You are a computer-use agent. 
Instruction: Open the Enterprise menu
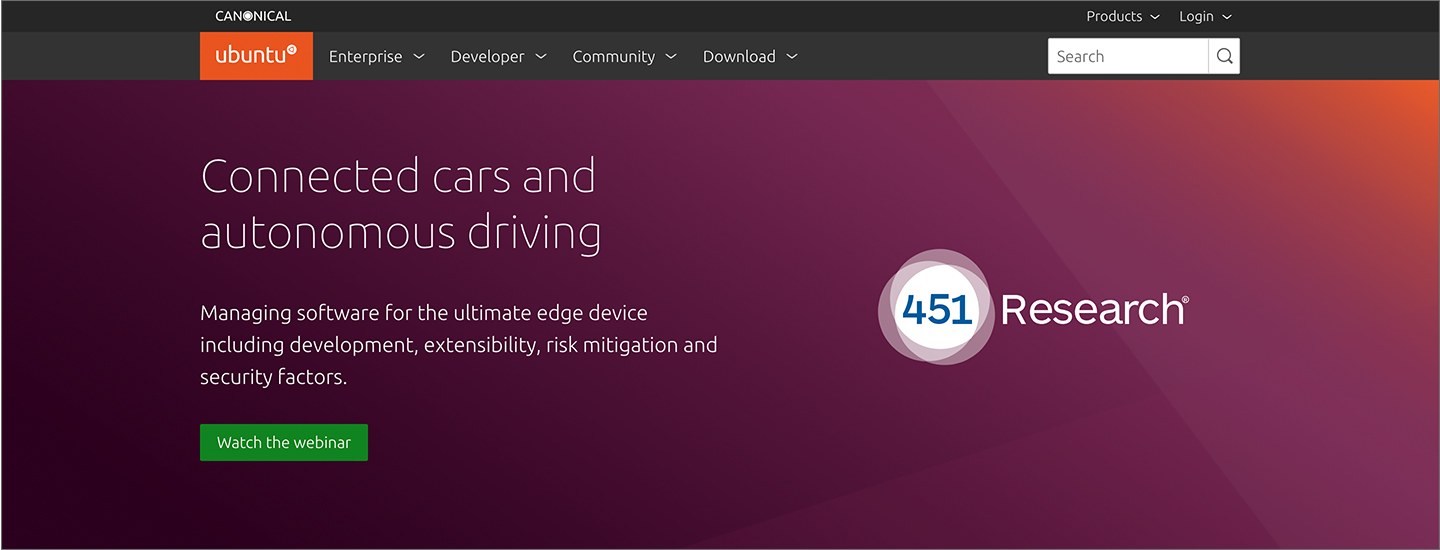coord(377,56)
